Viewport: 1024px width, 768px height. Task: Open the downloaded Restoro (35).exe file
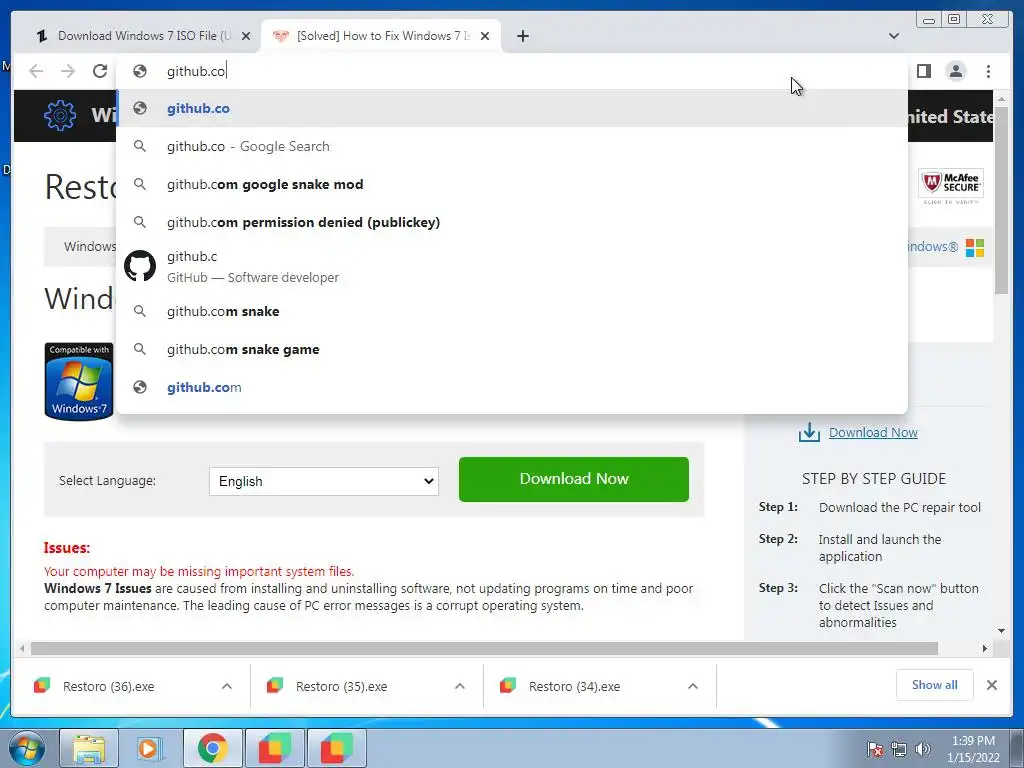(342, 686)
